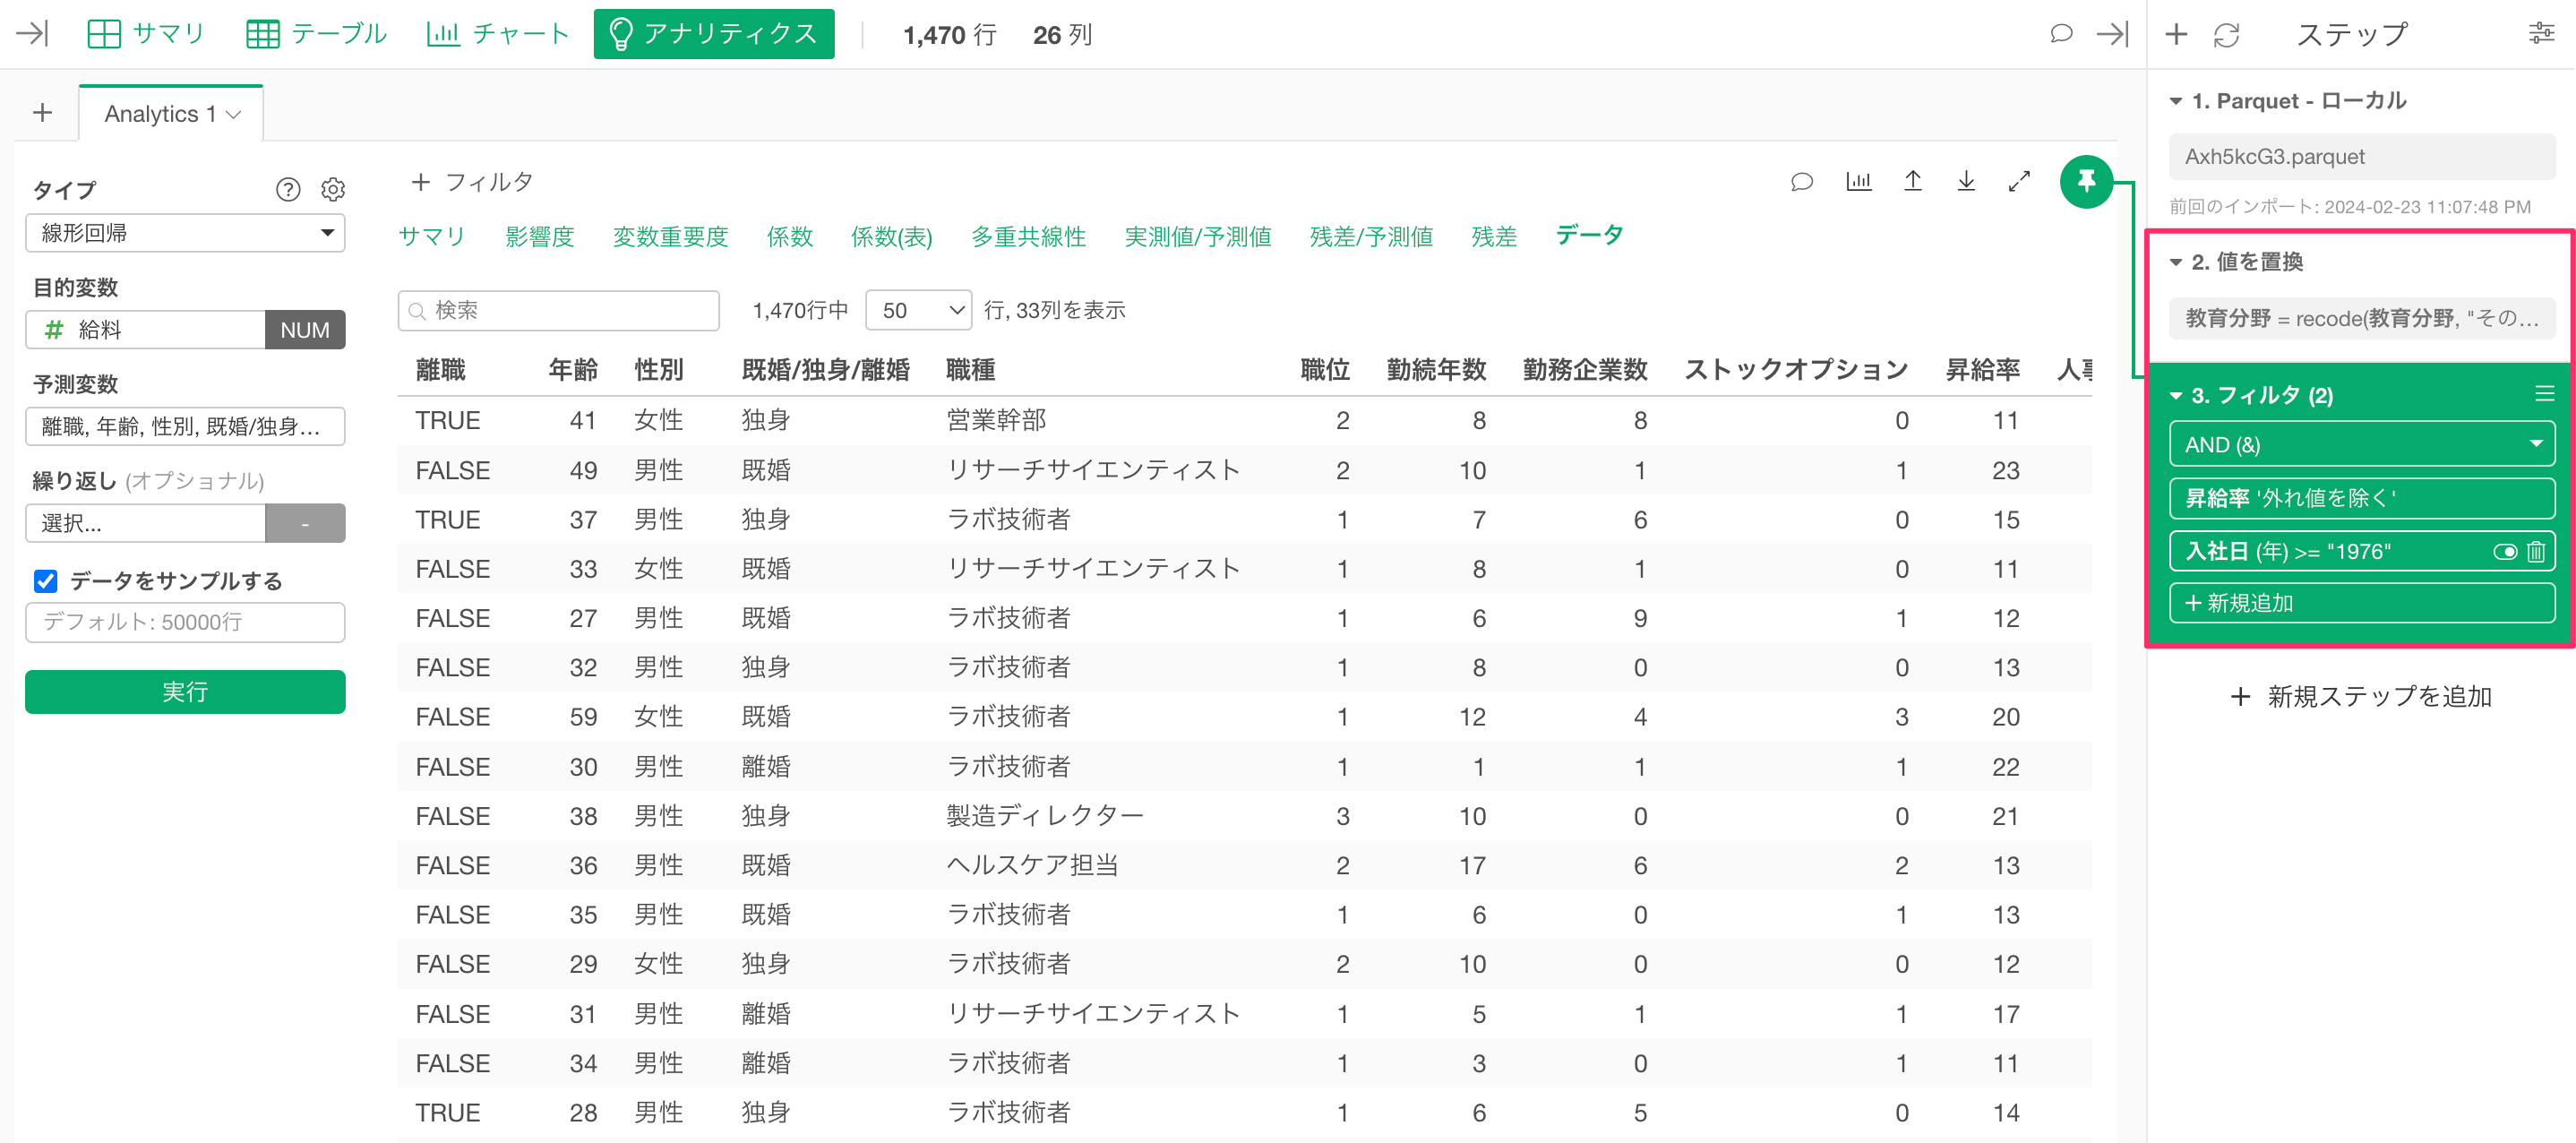This screenshot has width=2576, height=1143.
Task: Click the green 実行 button
Action: 185,691
